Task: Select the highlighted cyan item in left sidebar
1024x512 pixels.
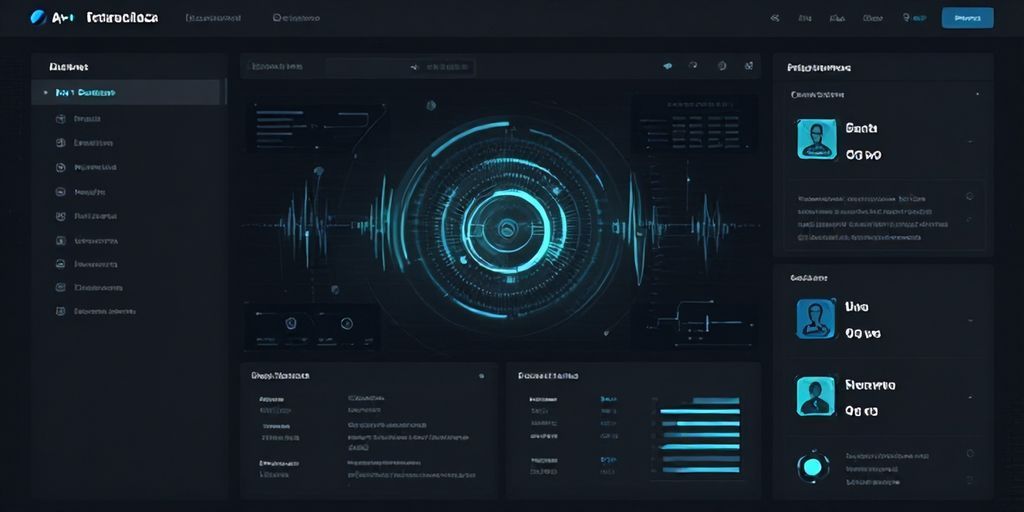Action: click(85, 92)
